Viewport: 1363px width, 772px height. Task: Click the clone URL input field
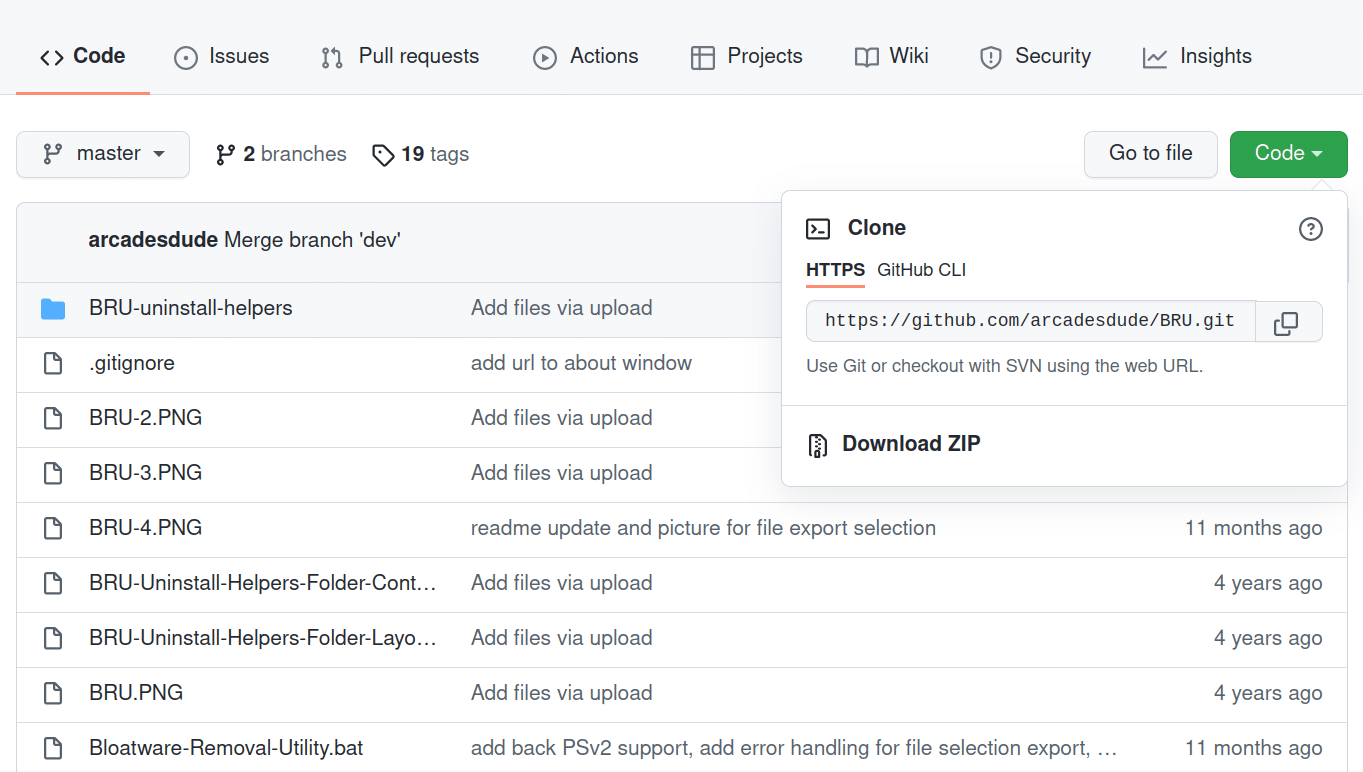pos(1030,321)
